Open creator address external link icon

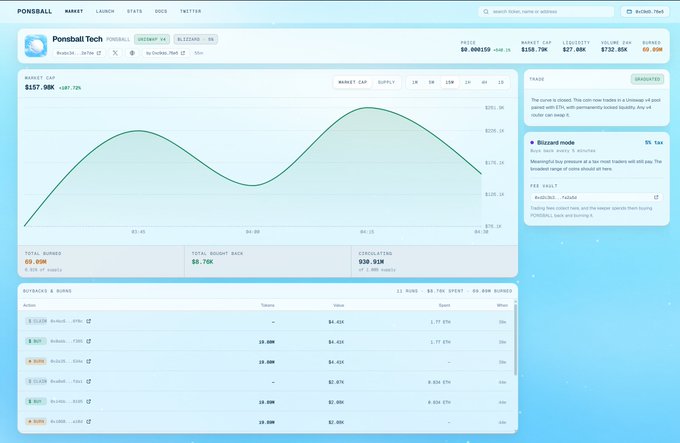coord(183,53)
